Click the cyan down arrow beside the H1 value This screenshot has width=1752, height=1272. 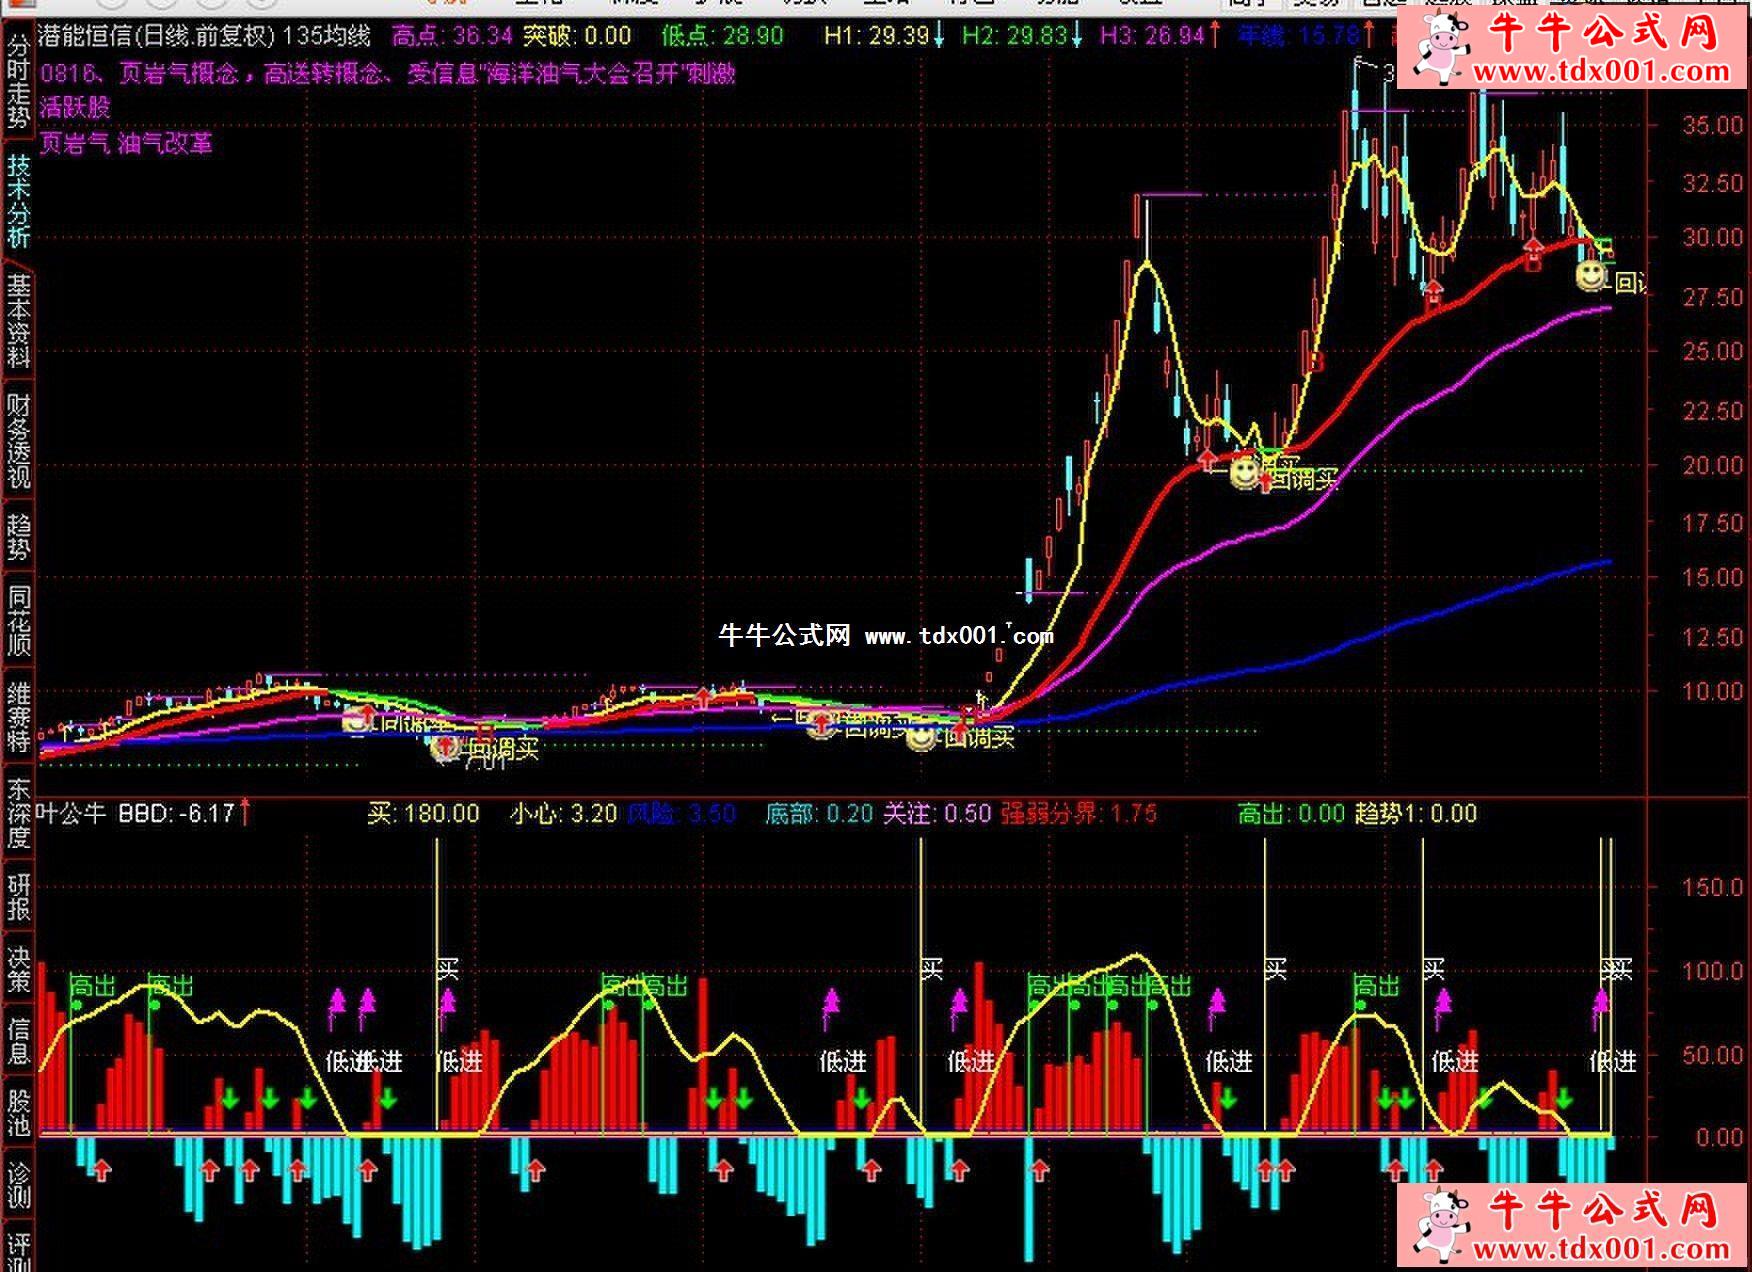click(938, 37)
